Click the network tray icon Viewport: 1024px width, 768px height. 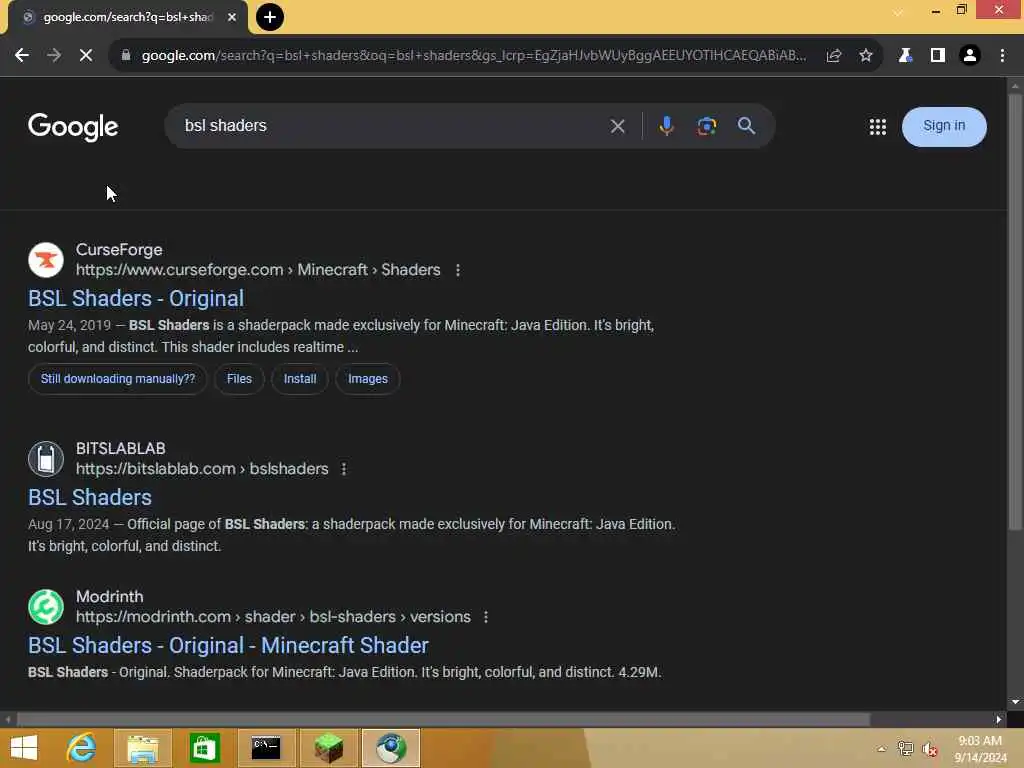905,749
